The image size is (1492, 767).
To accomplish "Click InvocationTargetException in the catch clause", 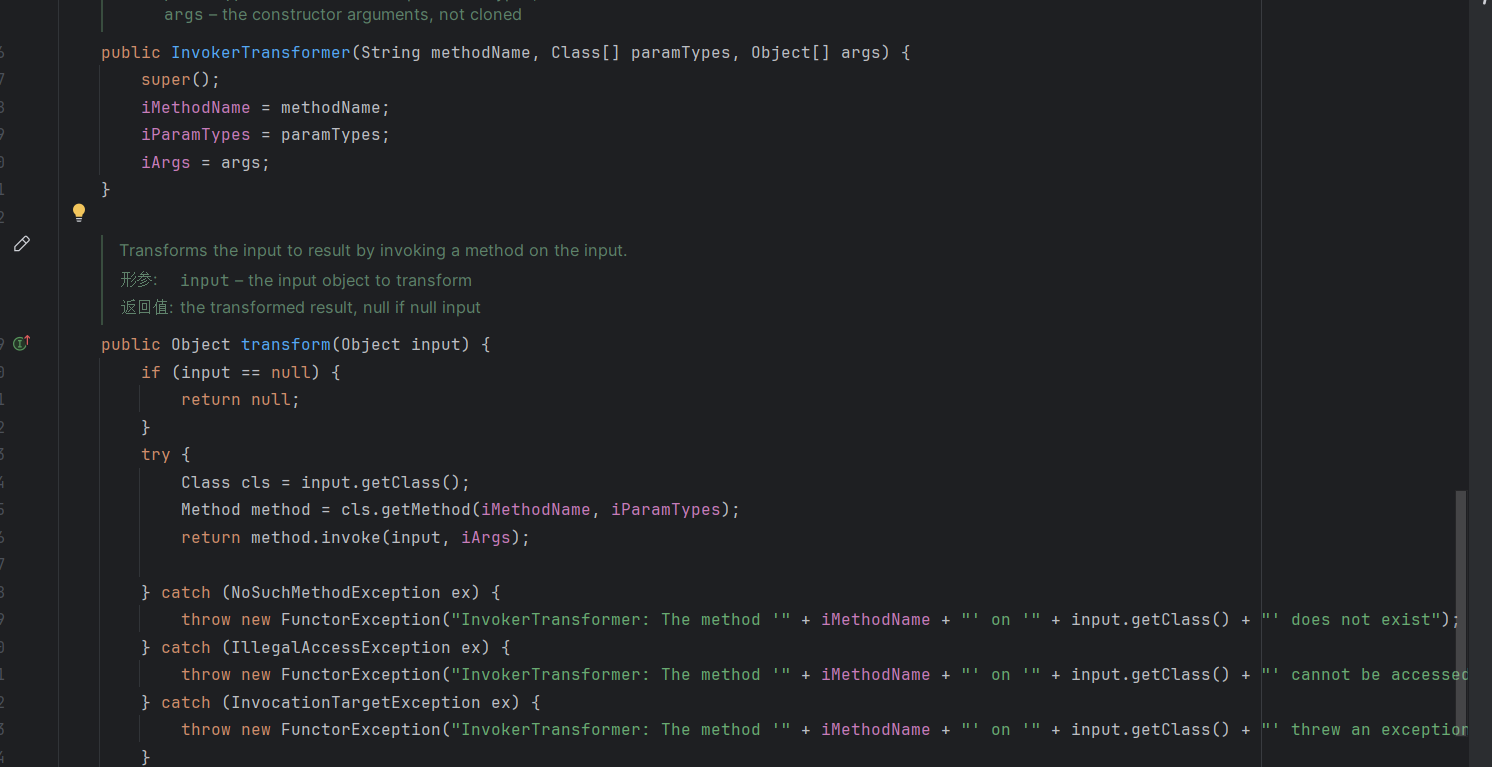I will coord(356,702).
